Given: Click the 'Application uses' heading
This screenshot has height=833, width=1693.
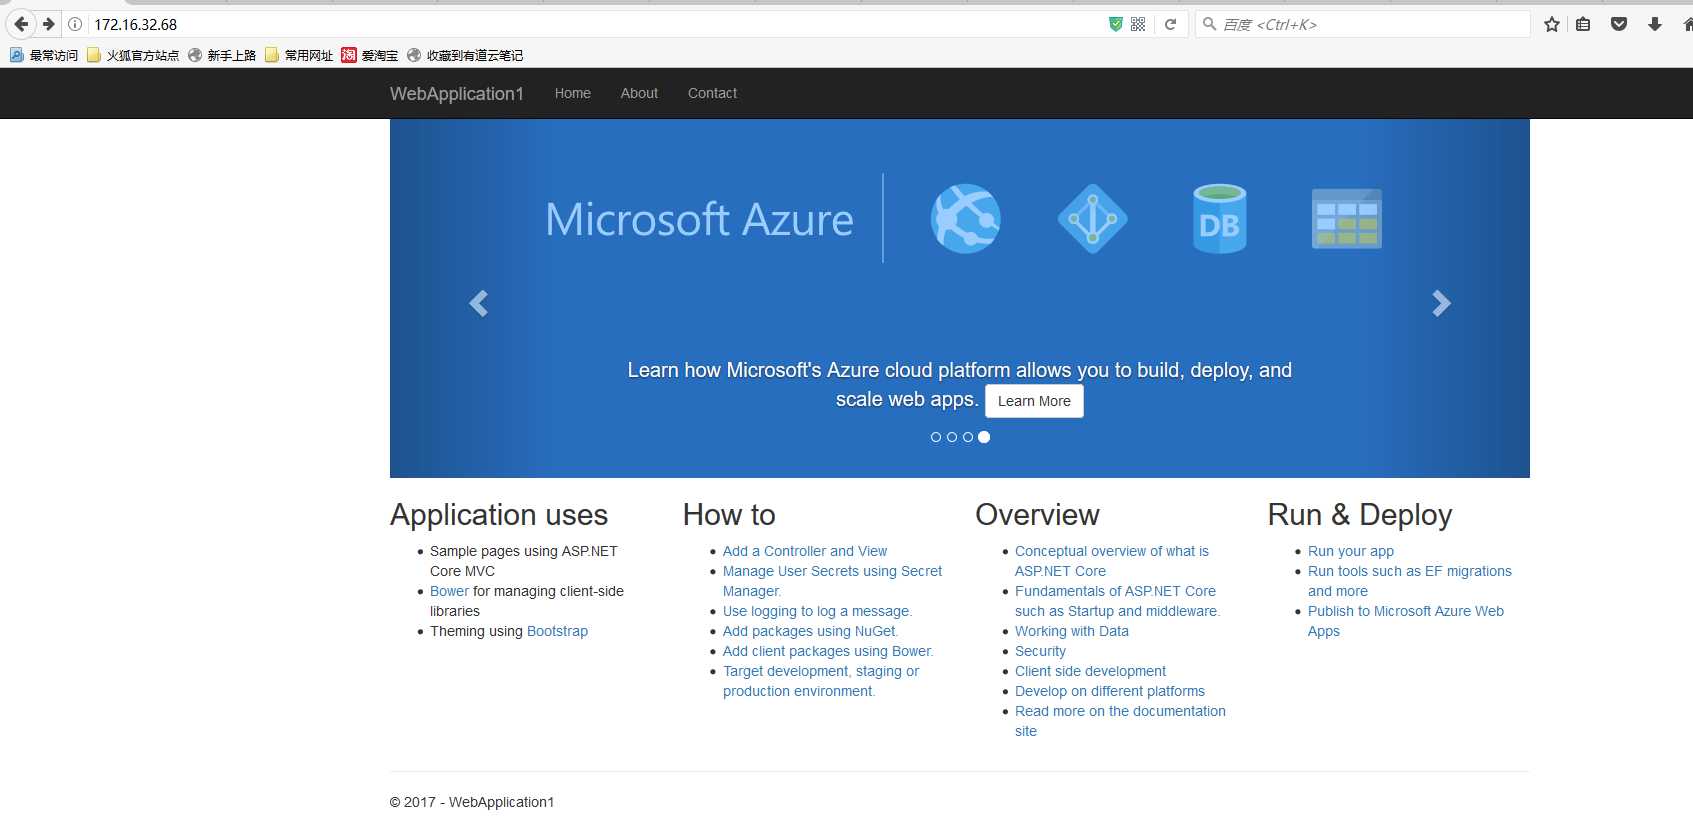Looking at the screenshot, I should coord(499,515).
